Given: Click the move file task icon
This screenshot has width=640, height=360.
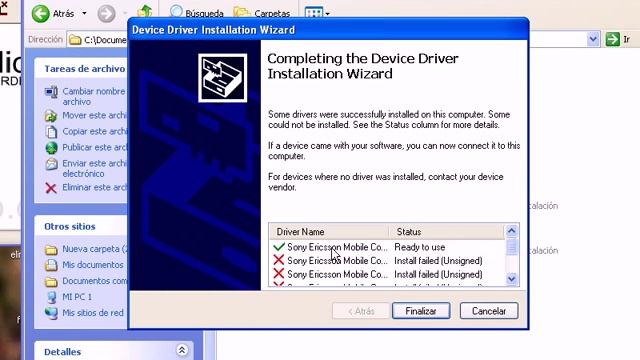Looking at the screenshot, I should (x=51, y=116).
